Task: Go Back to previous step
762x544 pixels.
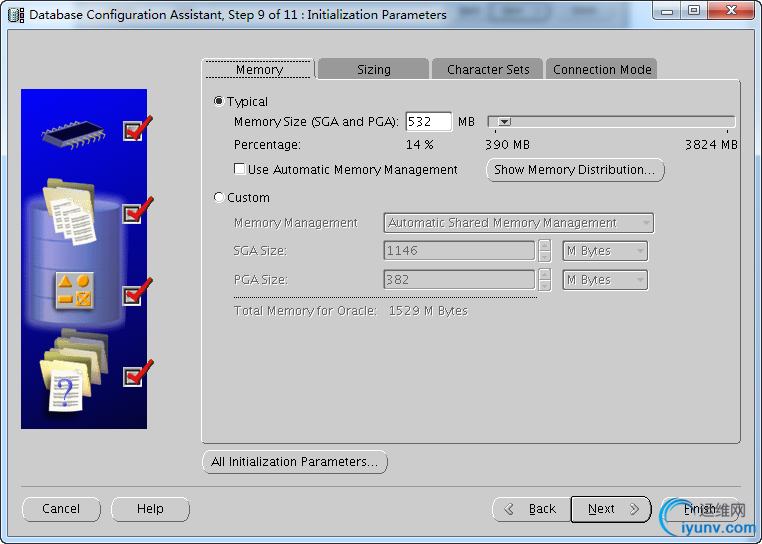Action: tap(532, 509)
